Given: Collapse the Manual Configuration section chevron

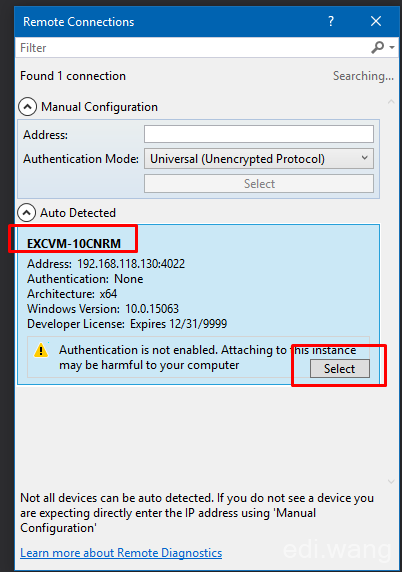Looking at the screenshot, I should pos(27,107).
